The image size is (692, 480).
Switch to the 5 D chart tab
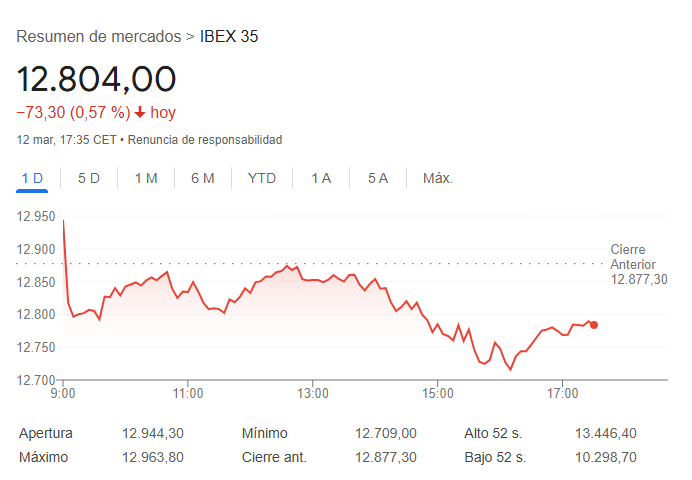(89, 179)
